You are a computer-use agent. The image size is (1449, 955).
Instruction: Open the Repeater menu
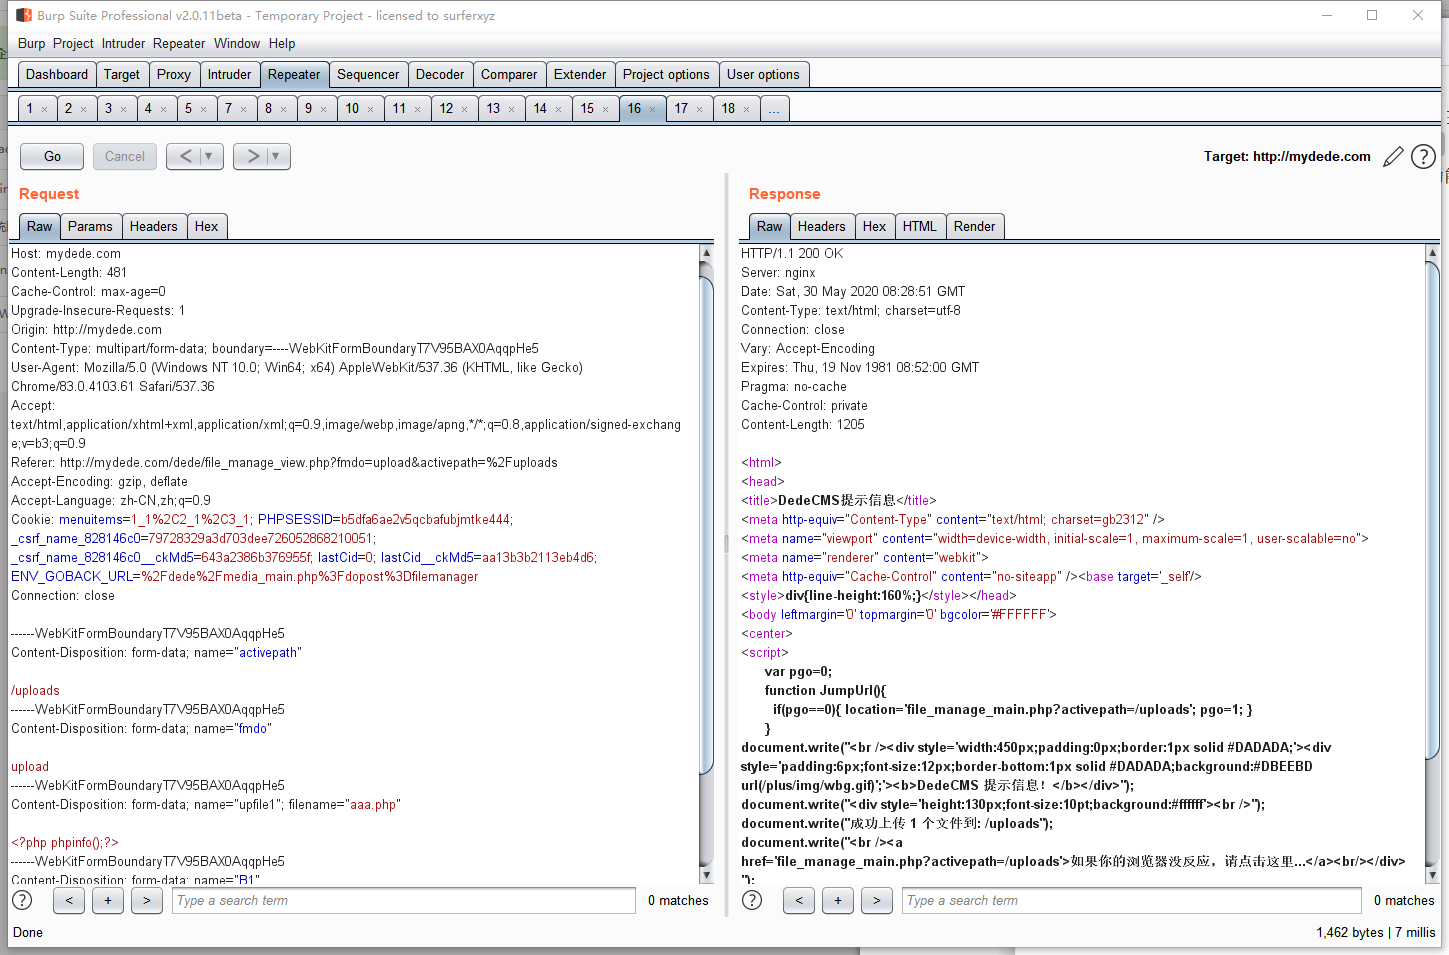(179, 43)
